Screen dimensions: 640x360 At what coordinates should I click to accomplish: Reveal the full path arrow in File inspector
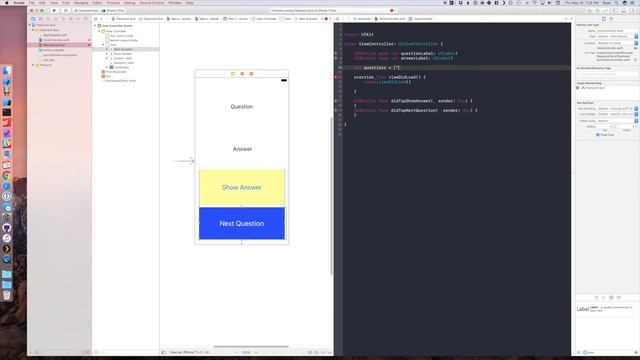point(635,60)
